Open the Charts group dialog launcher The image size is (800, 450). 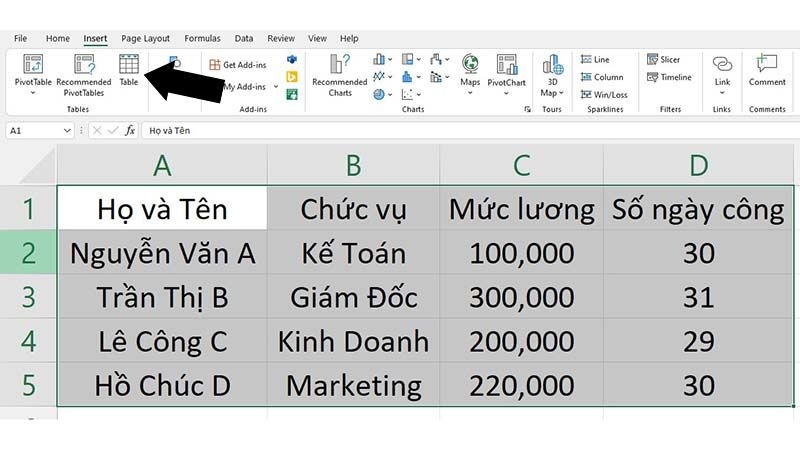pyautogui.click(x=527, y=109)
